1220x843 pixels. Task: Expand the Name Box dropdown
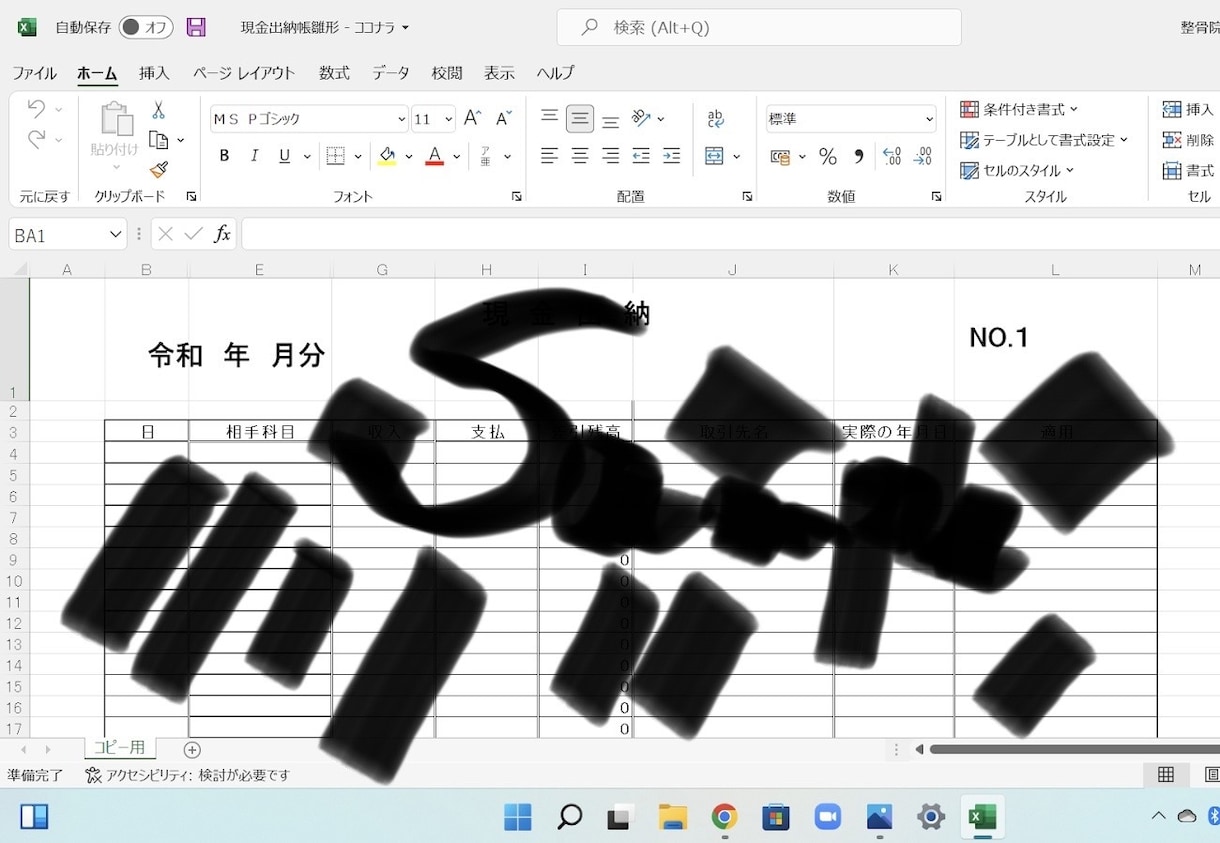116,235
